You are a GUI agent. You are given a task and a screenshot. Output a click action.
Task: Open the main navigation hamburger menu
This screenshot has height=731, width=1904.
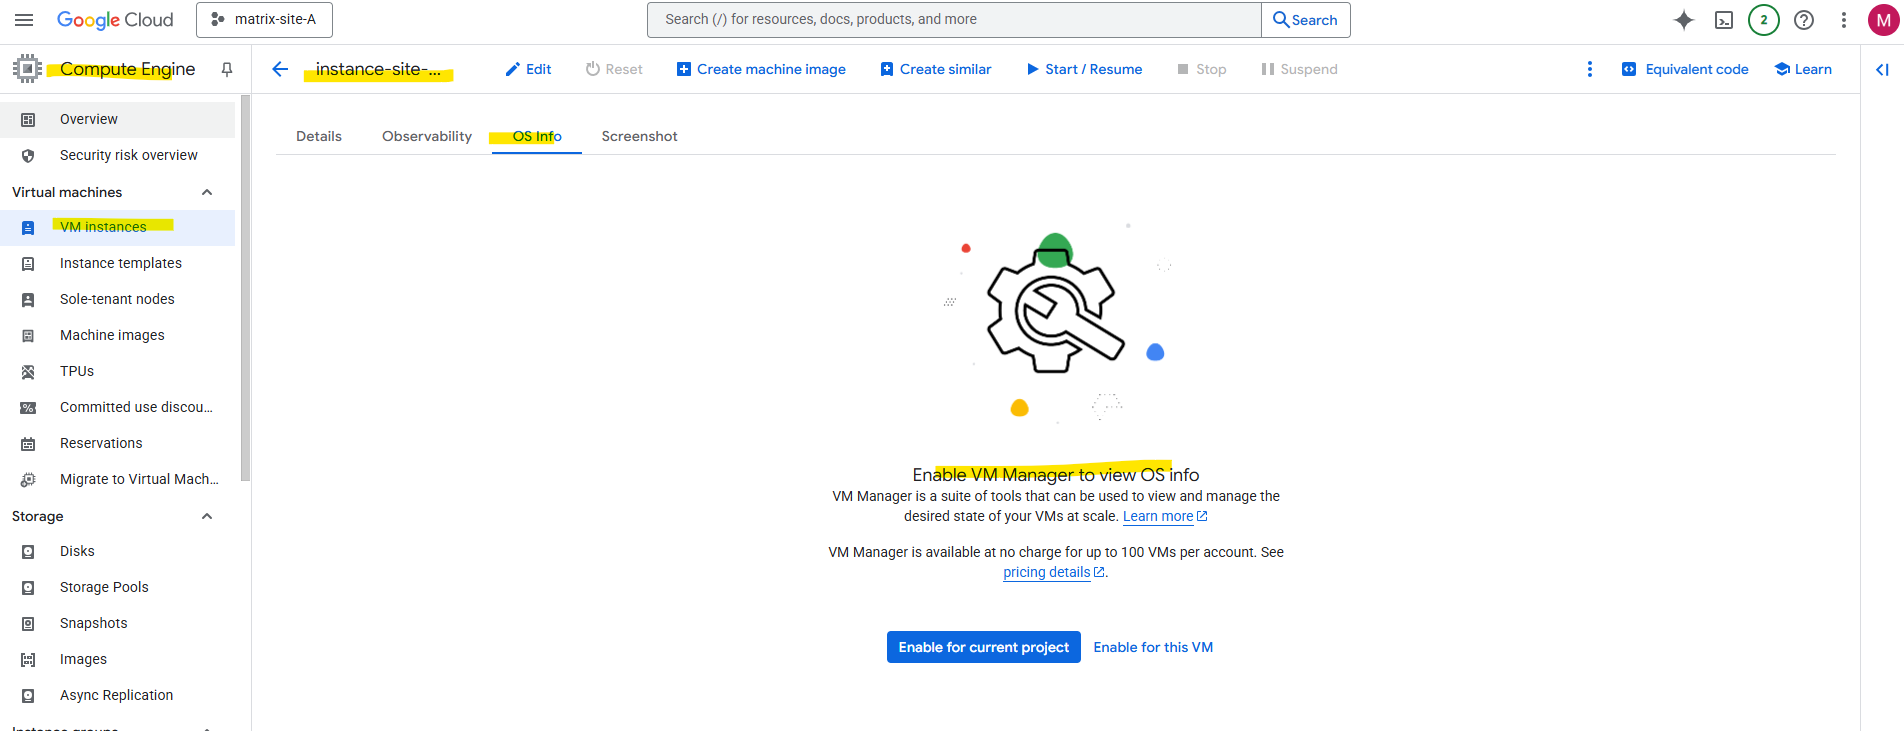click(x=24, y=20)
